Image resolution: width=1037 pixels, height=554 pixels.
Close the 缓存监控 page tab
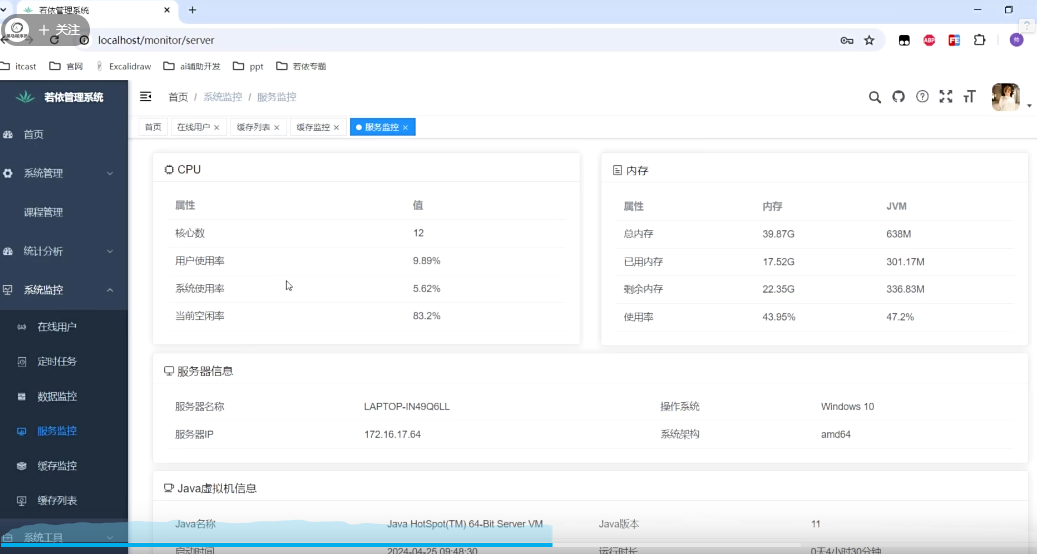pos(336,128)
